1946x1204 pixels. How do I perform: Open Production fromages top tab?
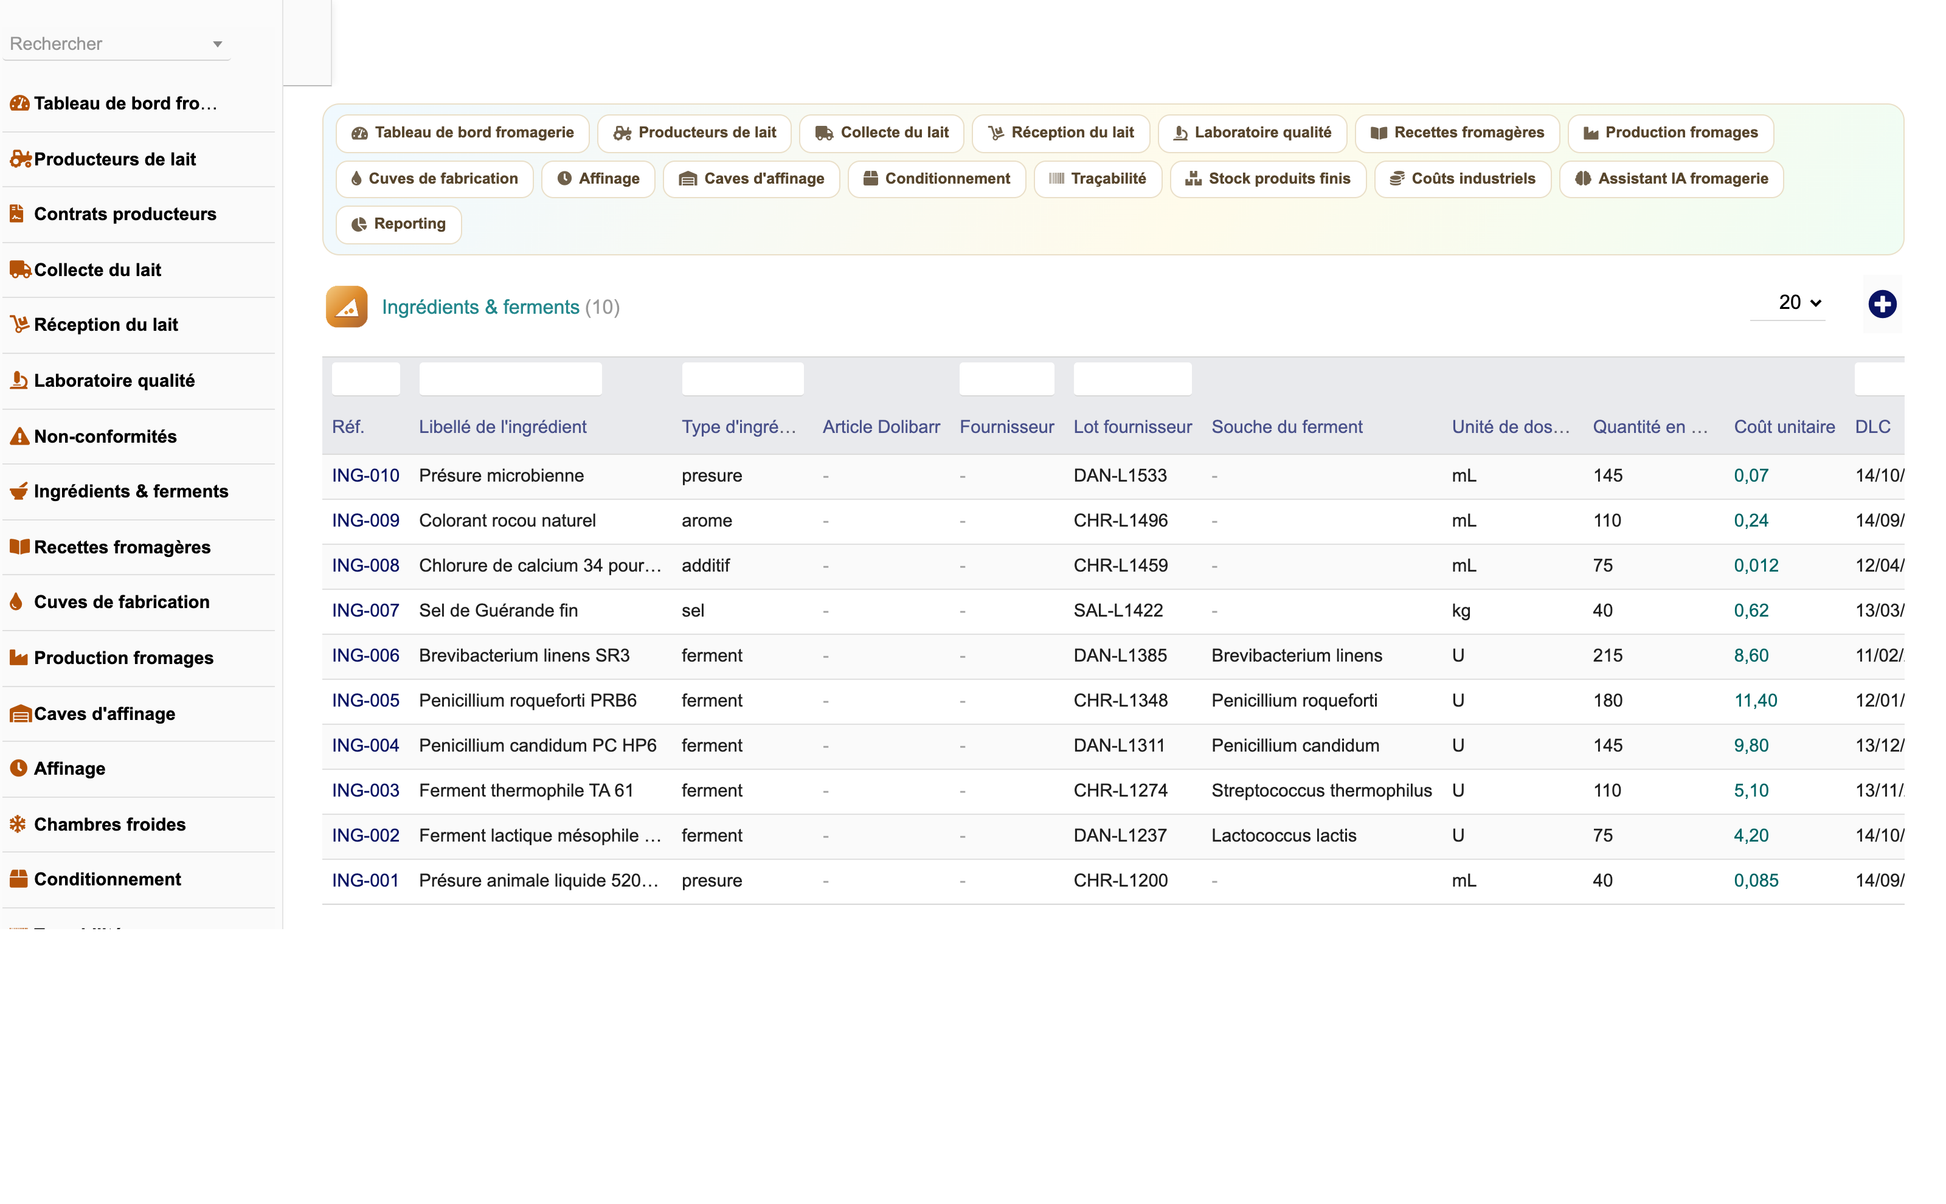(1670, 133)
